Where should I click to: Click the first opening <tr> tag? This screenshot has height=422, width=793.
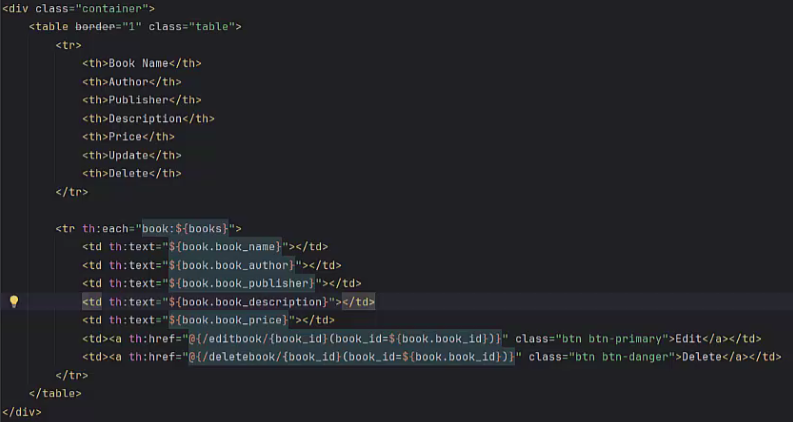(x=68, y=45)
